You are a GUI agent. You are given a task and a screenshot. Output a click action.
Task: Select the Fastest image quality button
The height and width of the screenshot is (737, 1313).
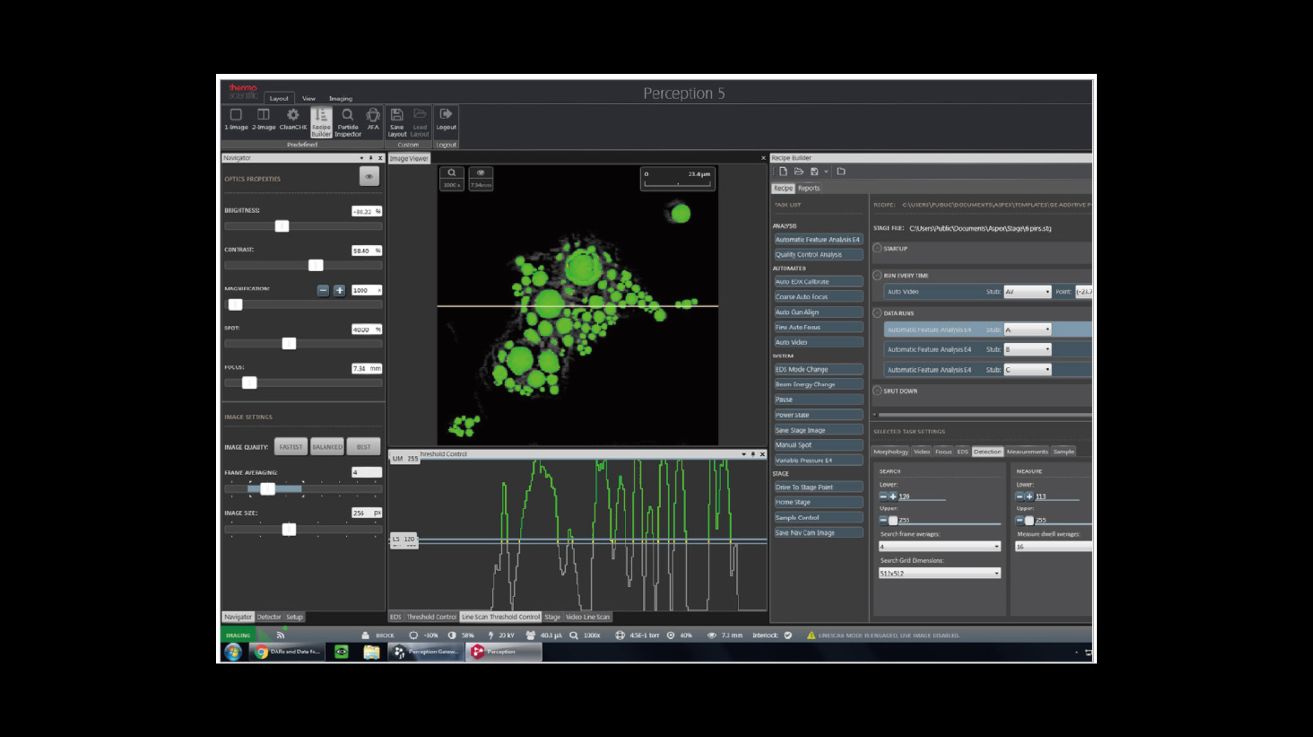289,447
